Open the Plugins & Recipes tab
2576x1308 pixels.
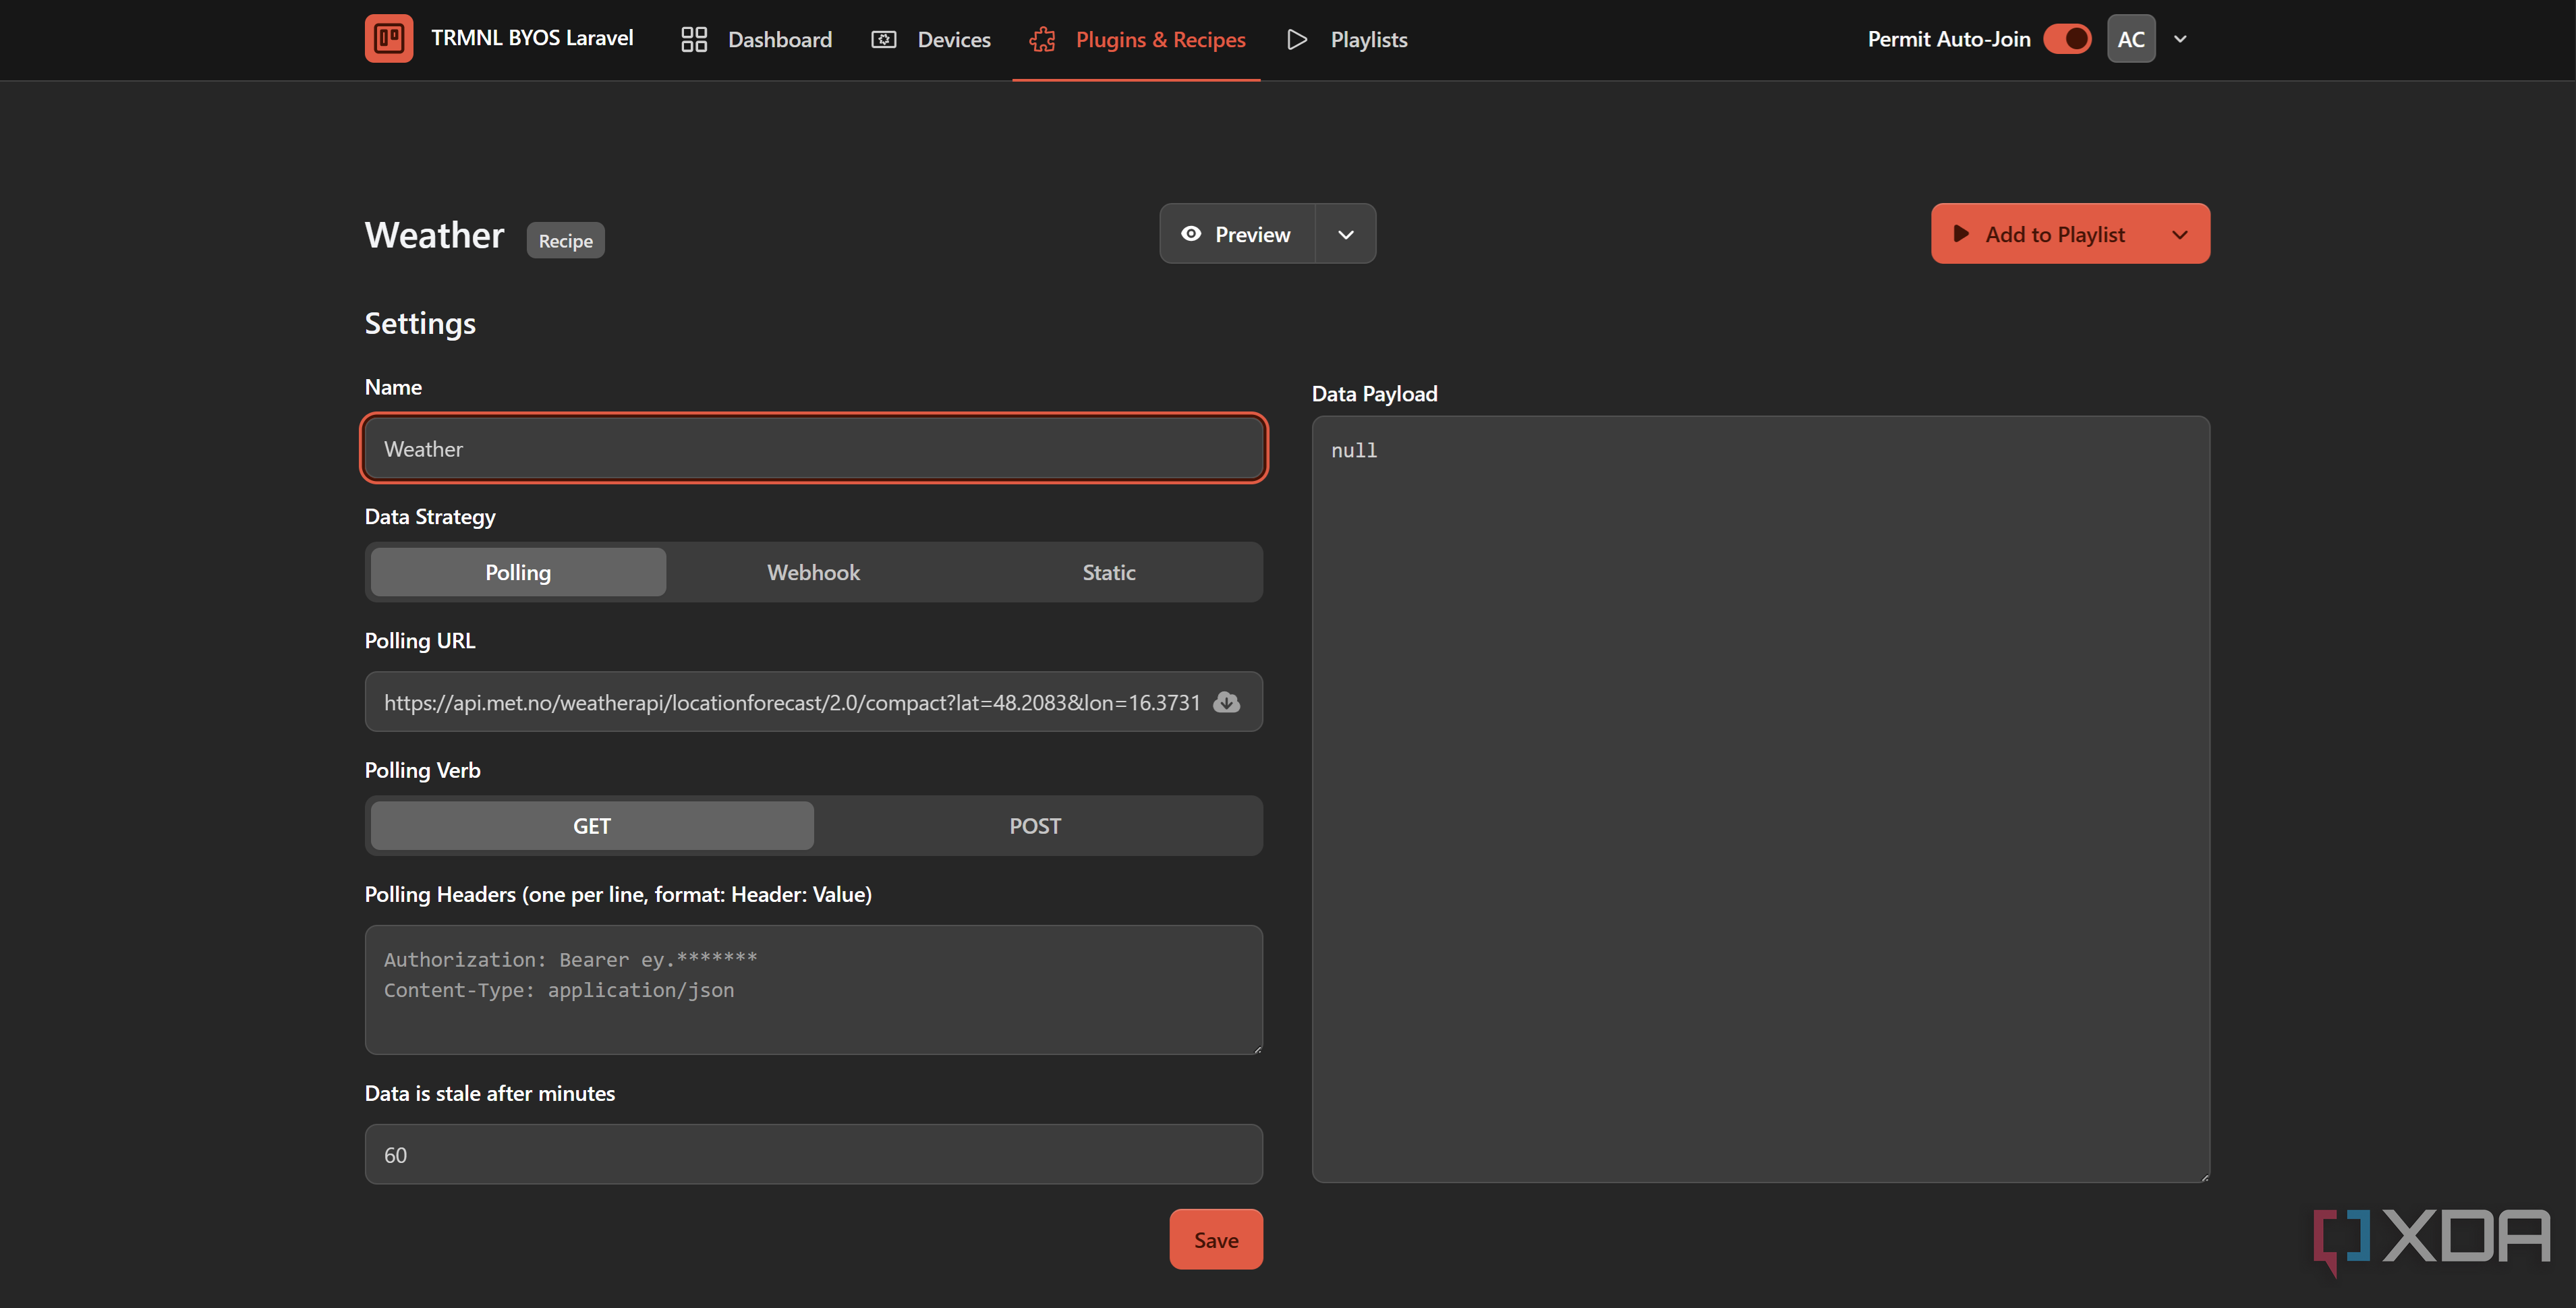tap(1137, 39)
